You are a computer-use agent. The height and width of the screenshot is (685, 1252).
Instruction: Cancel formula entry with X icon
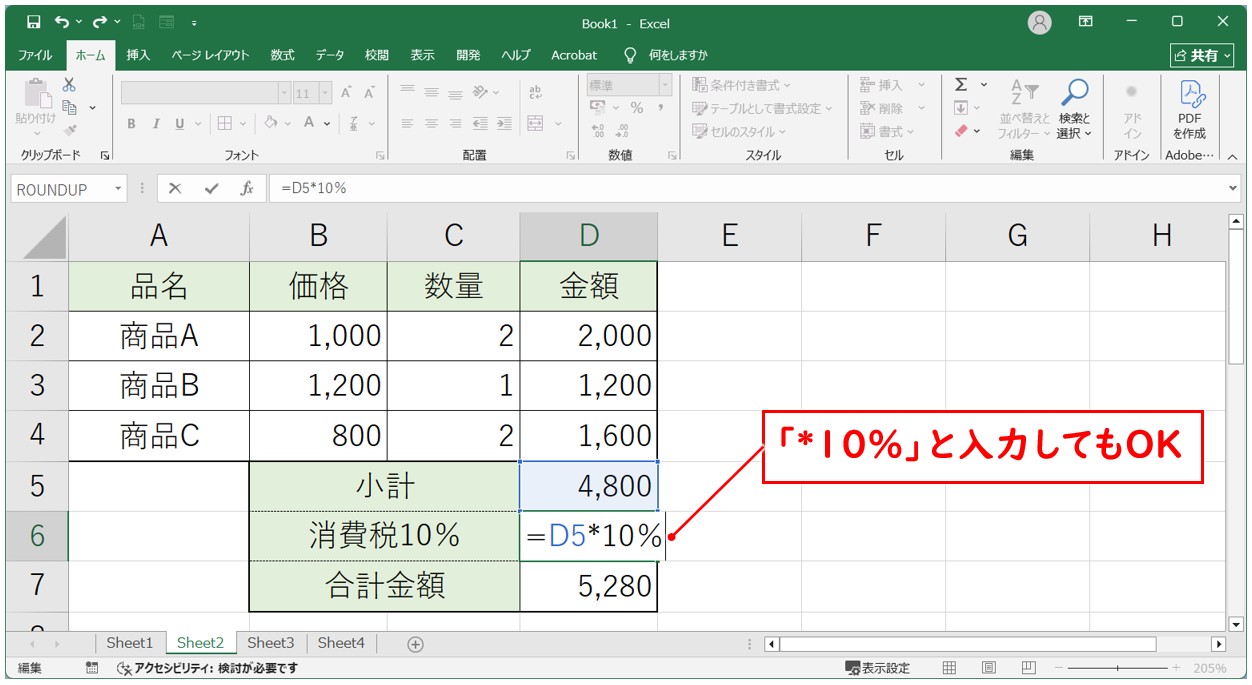coord(176,188)
